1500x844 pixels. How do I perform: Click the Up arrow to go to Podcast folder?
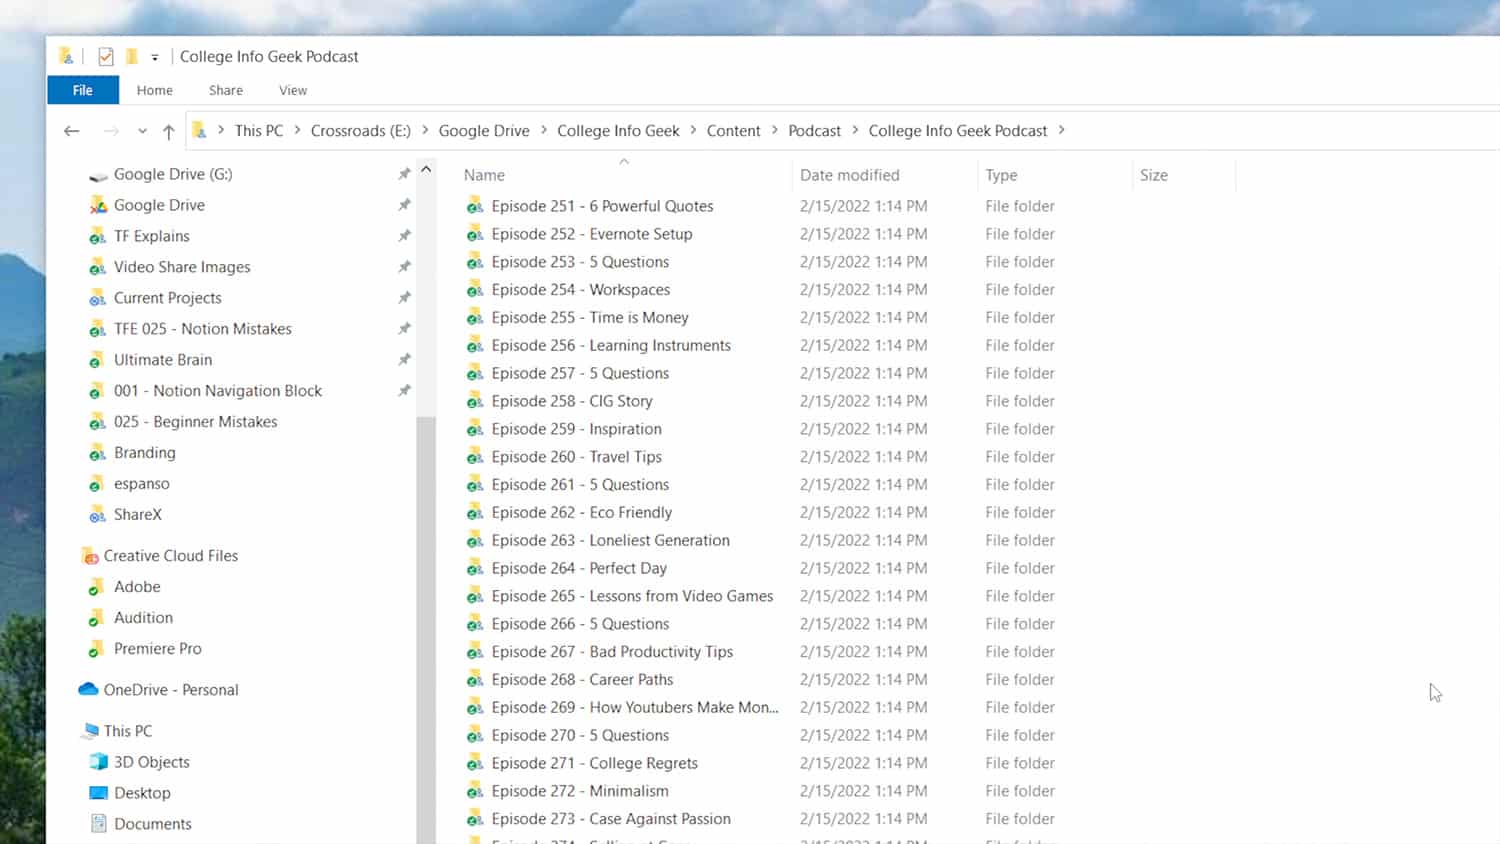pos(168,131)
